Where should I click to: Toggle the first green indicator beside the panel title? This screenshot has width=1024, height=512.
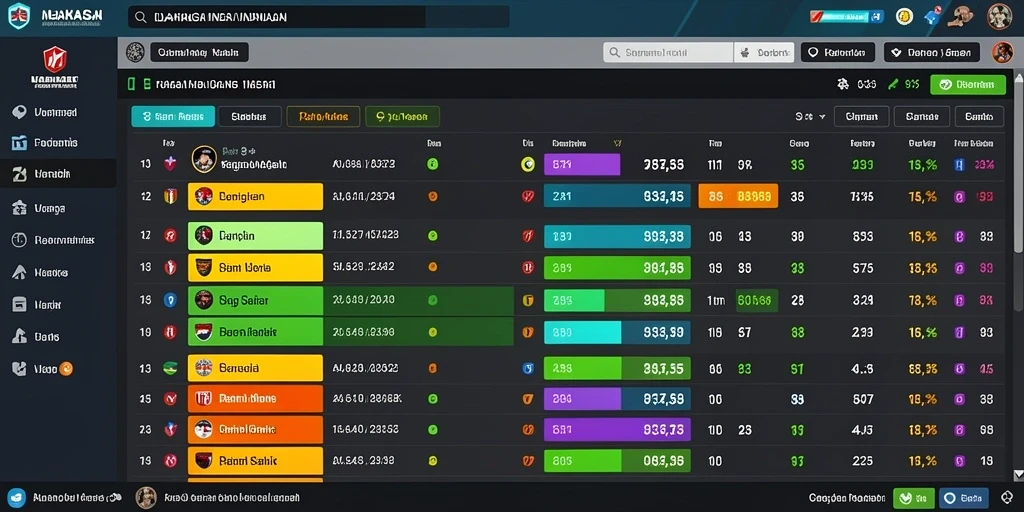pos(131,84)
